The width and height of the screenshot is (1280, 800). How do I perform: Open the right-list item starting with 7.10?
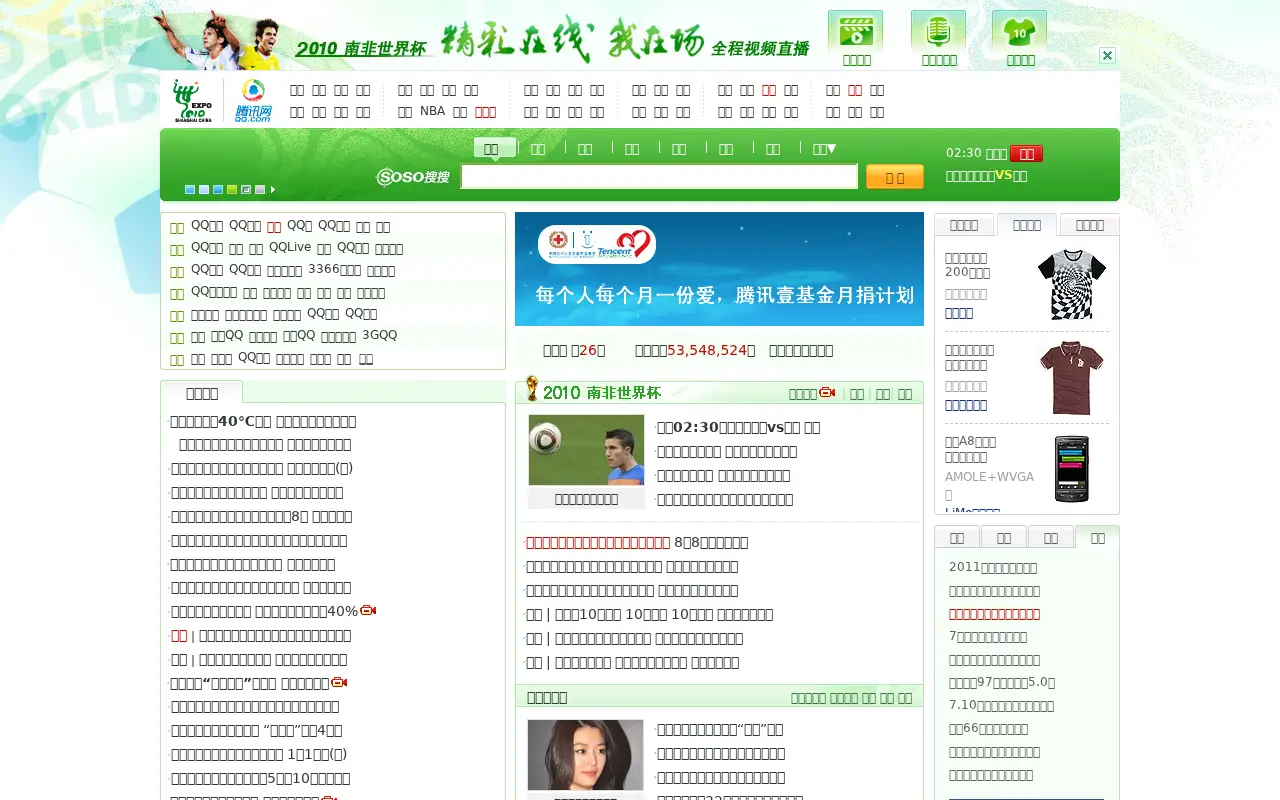(x=1001, y=705)
